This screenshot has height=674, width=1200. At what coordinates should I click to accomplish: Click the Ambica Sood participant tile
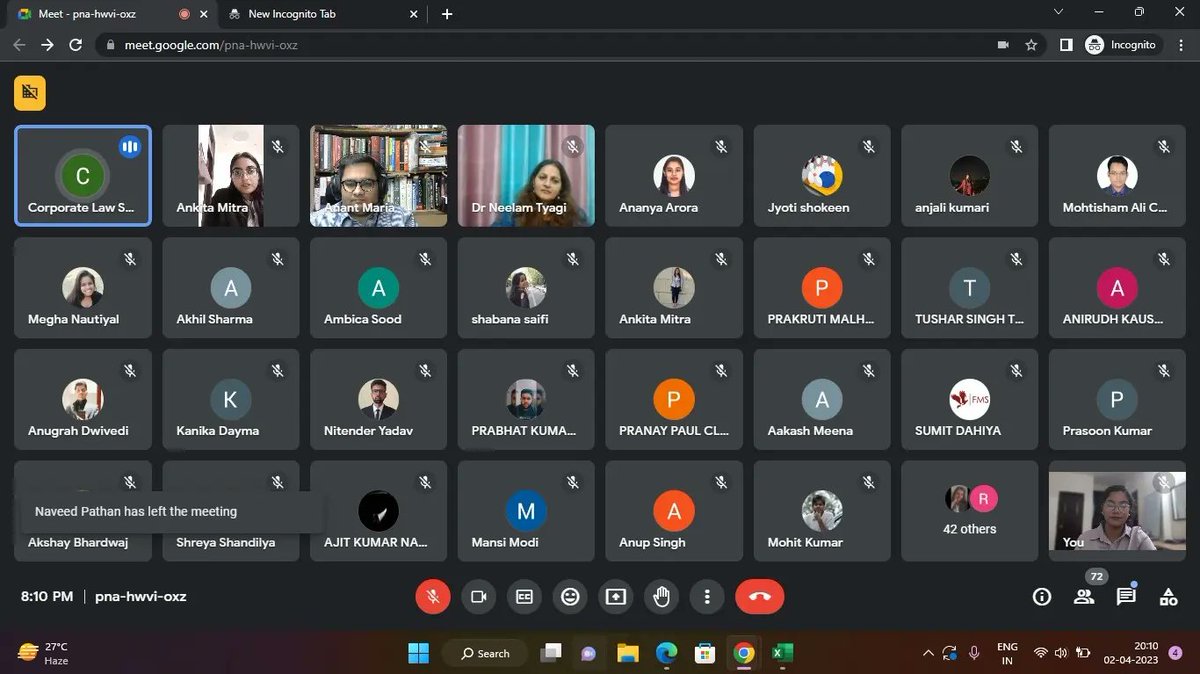coord(378,288)
